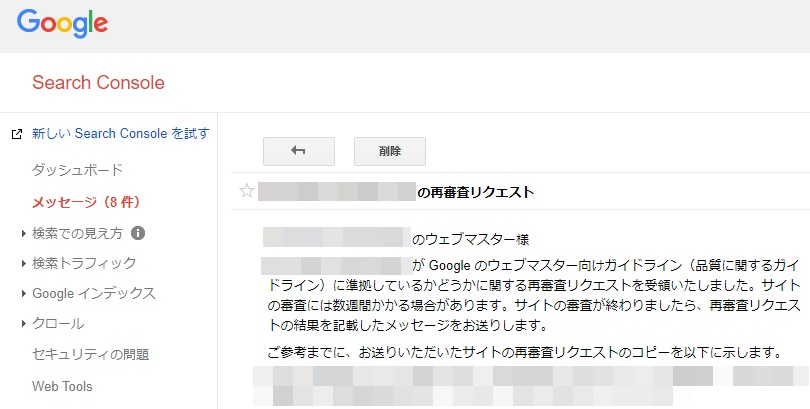Open Web Tools in sidebar

tap(62, 386)
